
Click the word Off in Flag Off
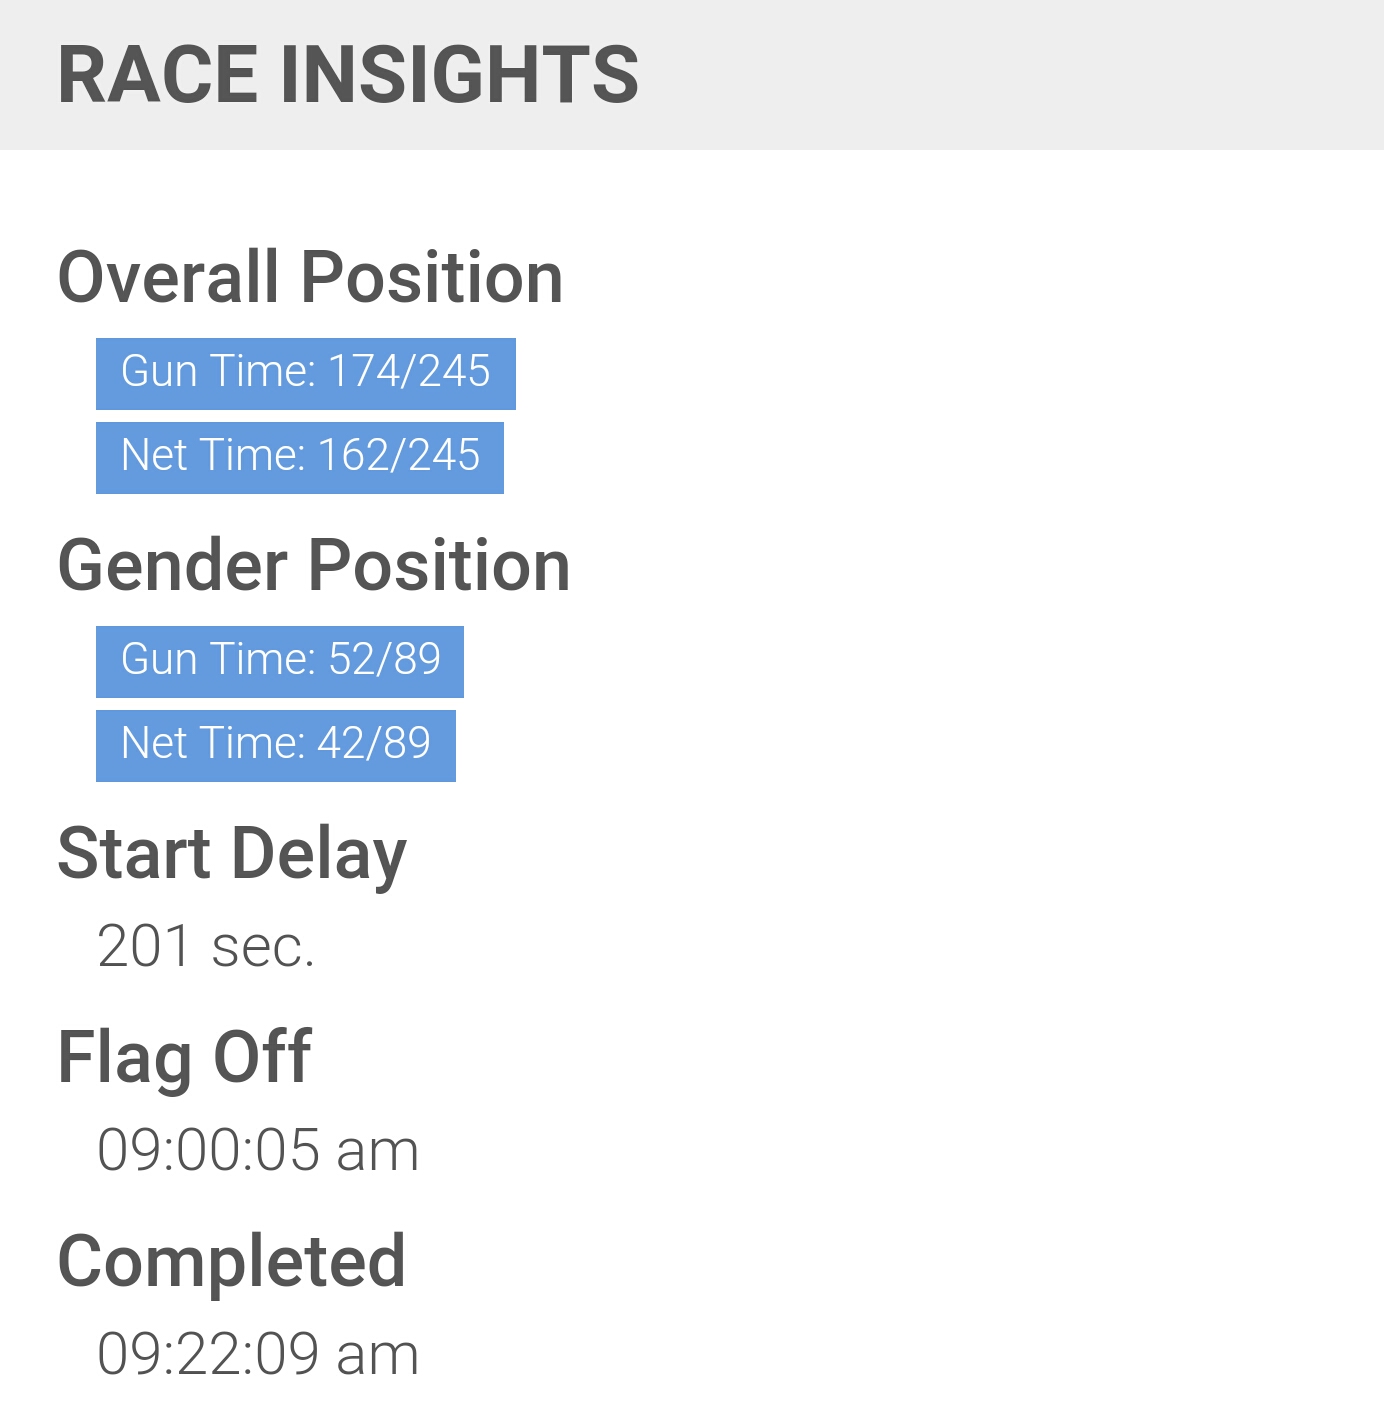tap(262, 1056)
